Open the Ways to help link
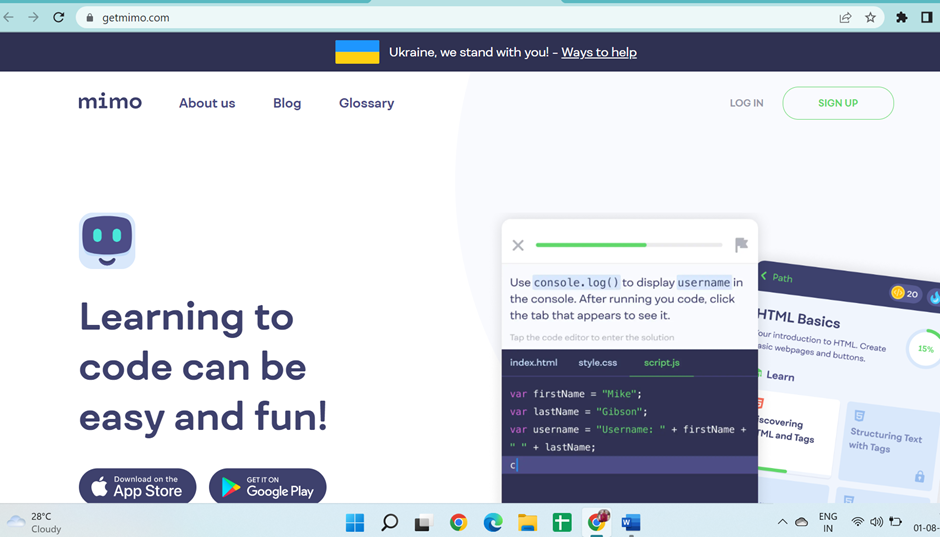This screenshot has height=537, width=940. point(599,52)
